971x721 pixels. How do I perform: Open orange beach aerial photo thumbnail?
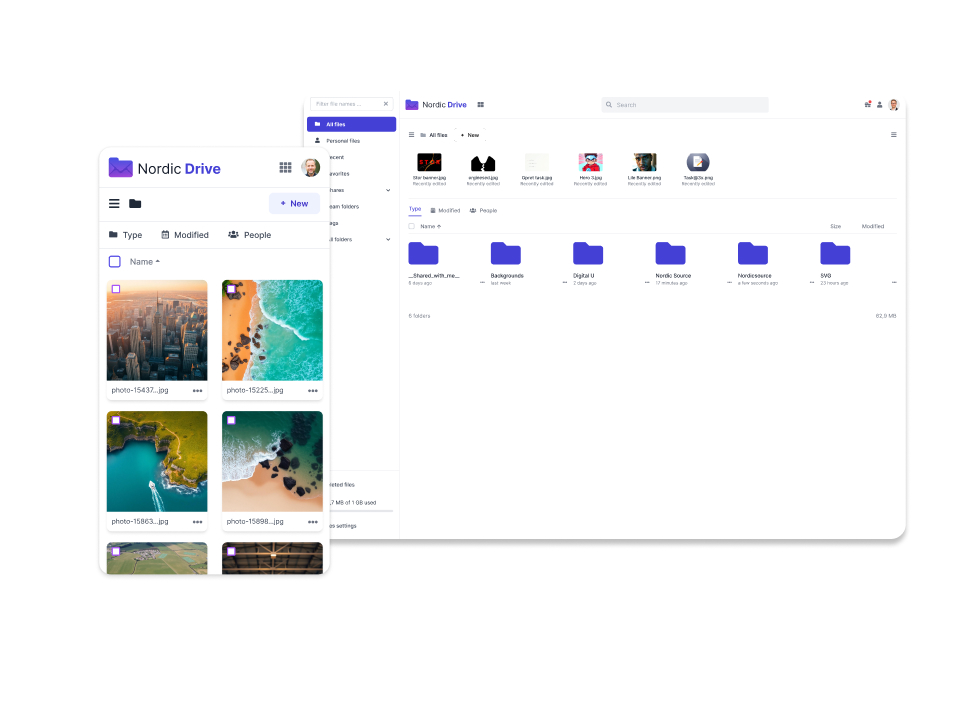click(272, 330)
